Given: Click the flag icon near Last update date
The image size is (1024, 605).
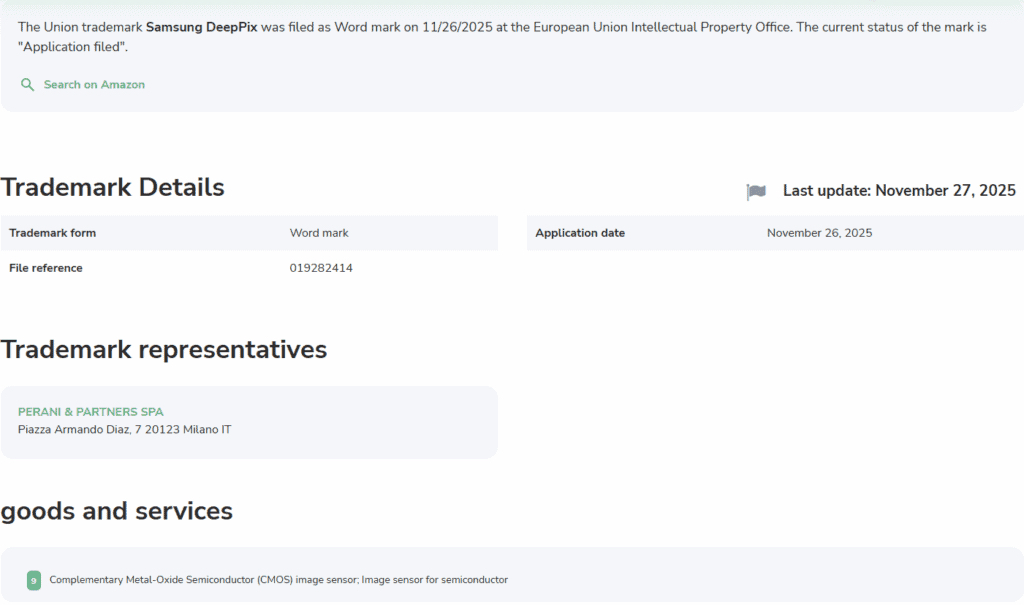Looking at the screenshot, I should click(756, 191).
